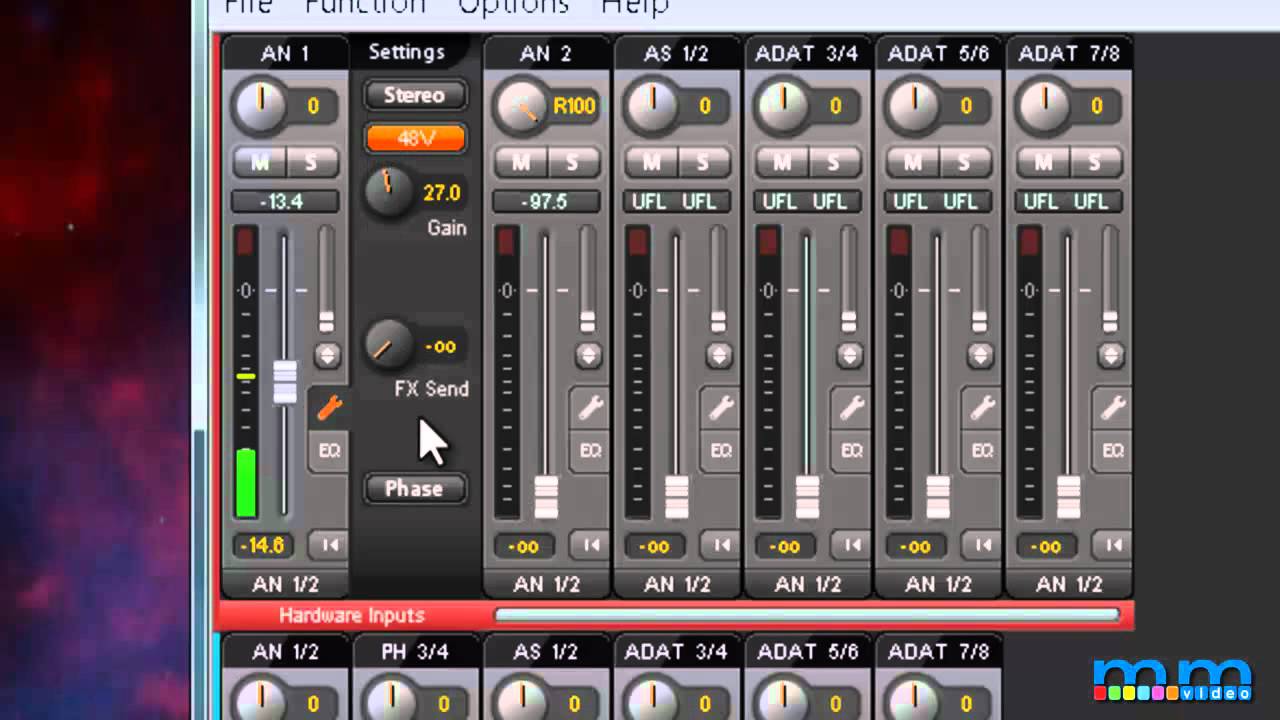Open the Help menu

pyautogui.click(x=635, y=6)
